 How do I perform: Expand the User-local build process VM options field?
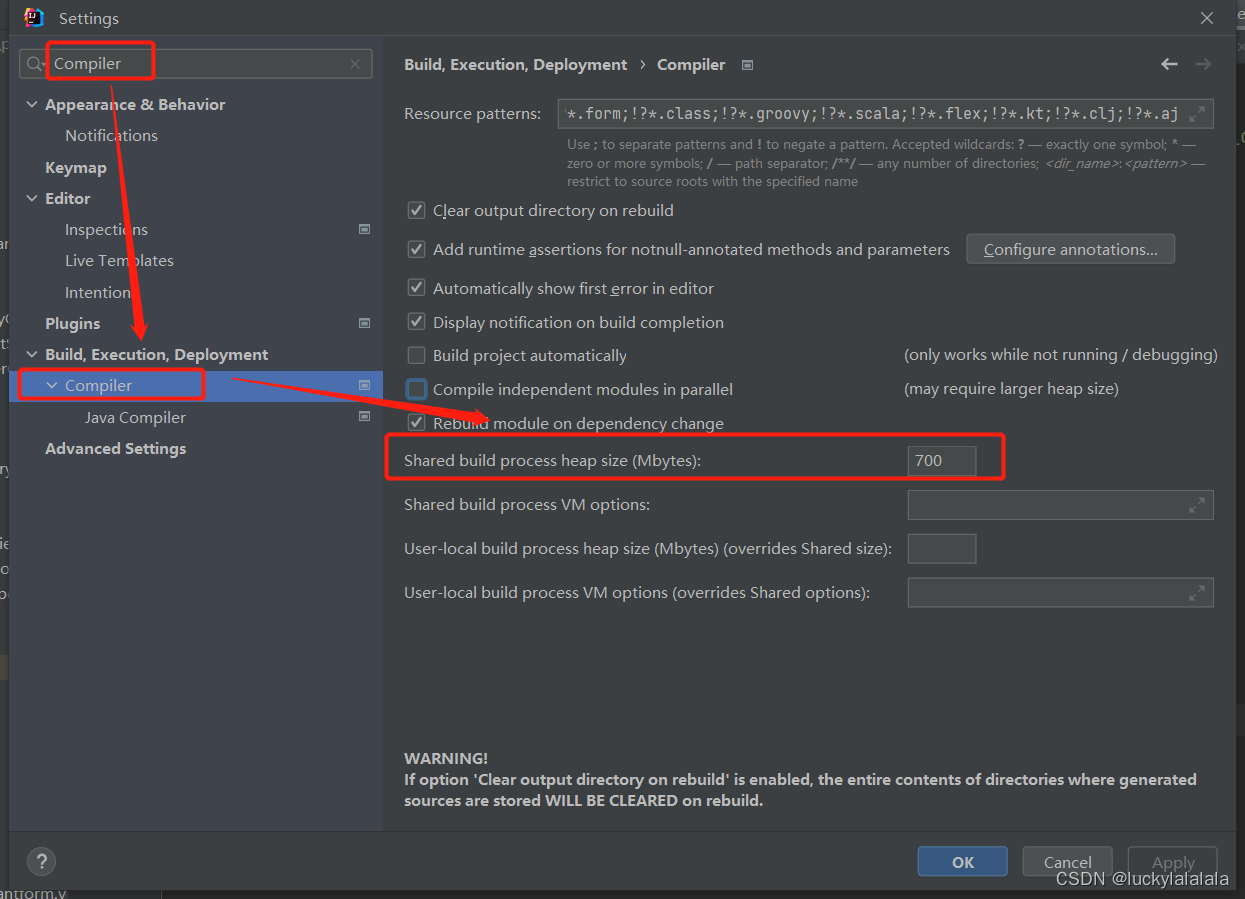1197,593
